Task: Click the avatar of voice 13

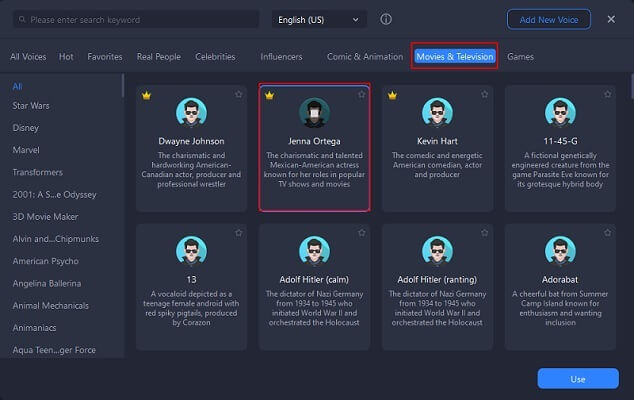Action: click(191, 251)
